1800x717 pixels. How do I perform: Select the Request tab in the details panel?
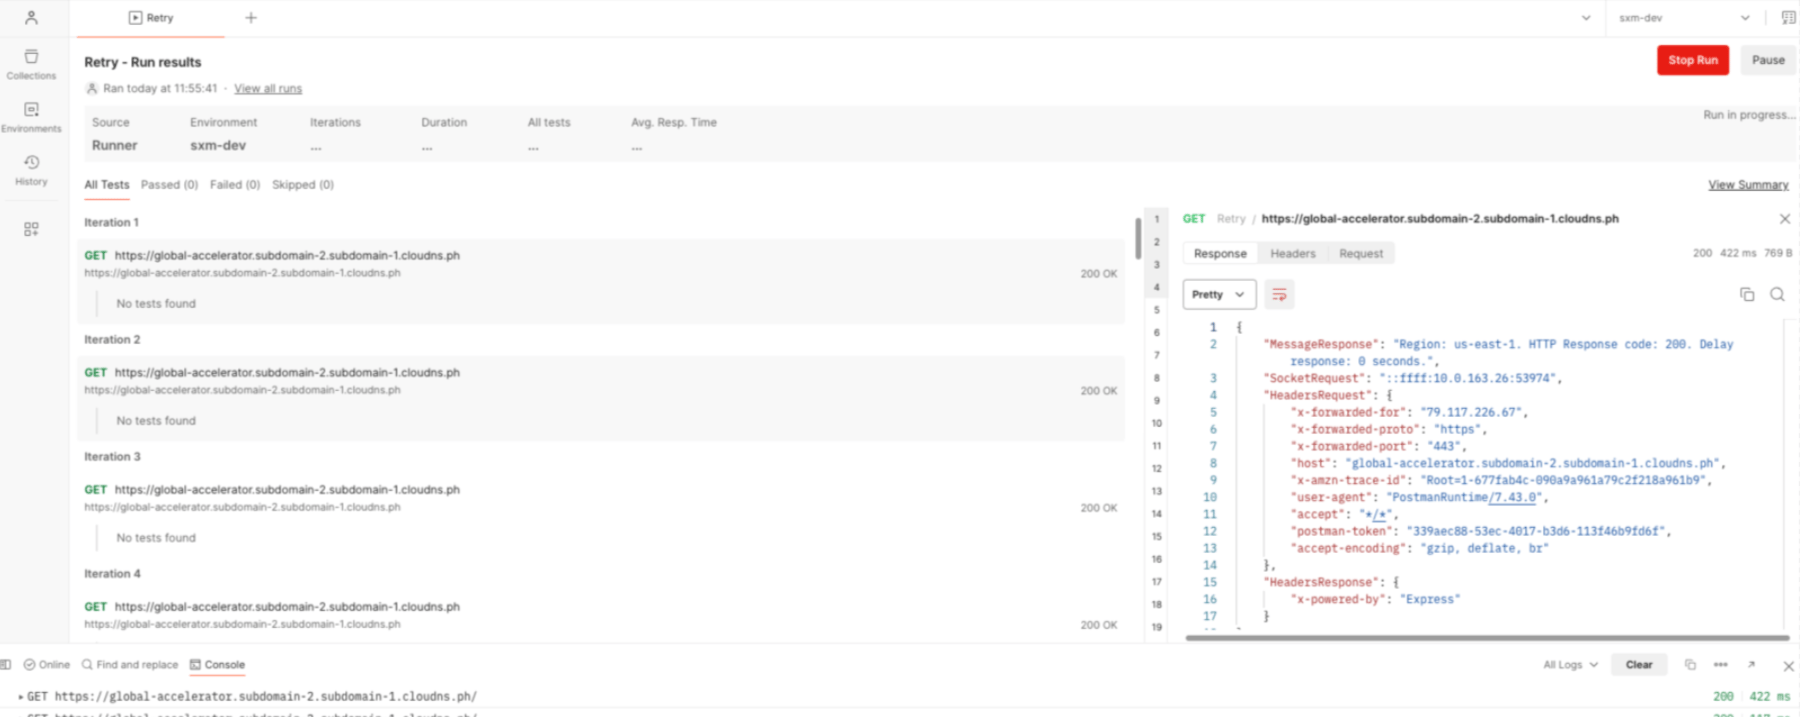tap(1361, 254)
